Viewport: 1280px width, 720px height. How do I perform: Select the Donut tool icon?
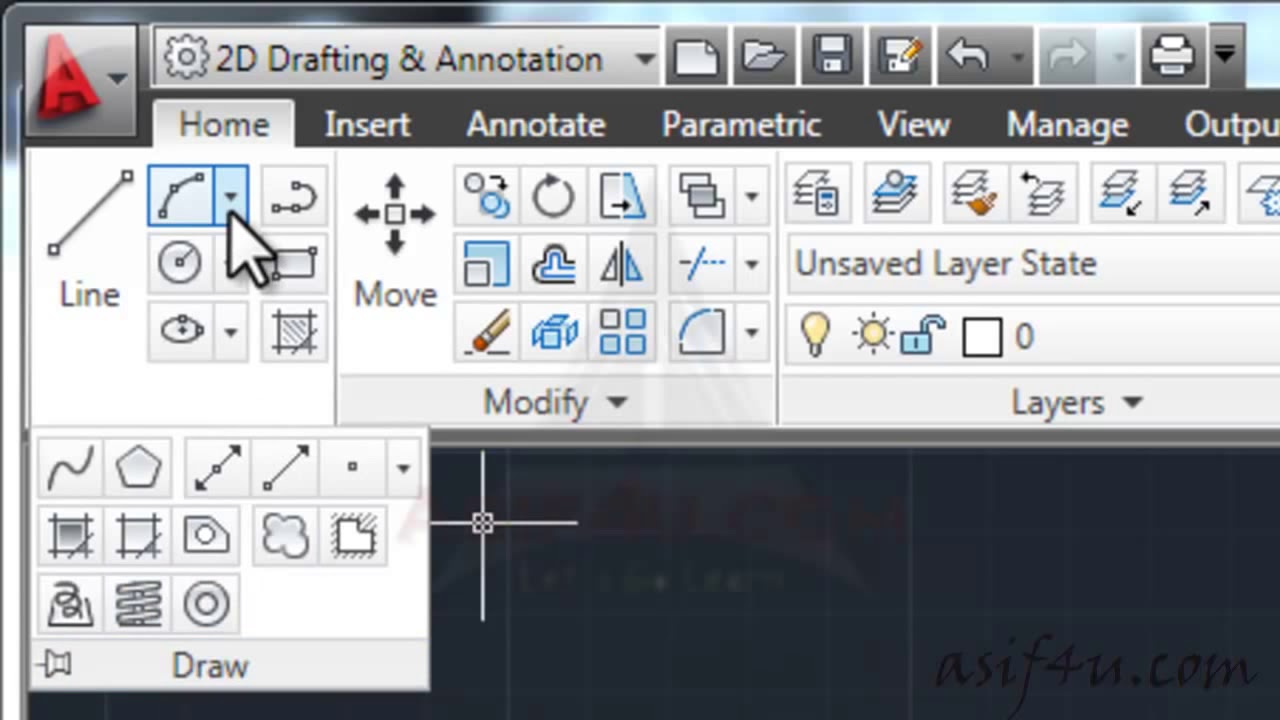(x=206, y=604)
